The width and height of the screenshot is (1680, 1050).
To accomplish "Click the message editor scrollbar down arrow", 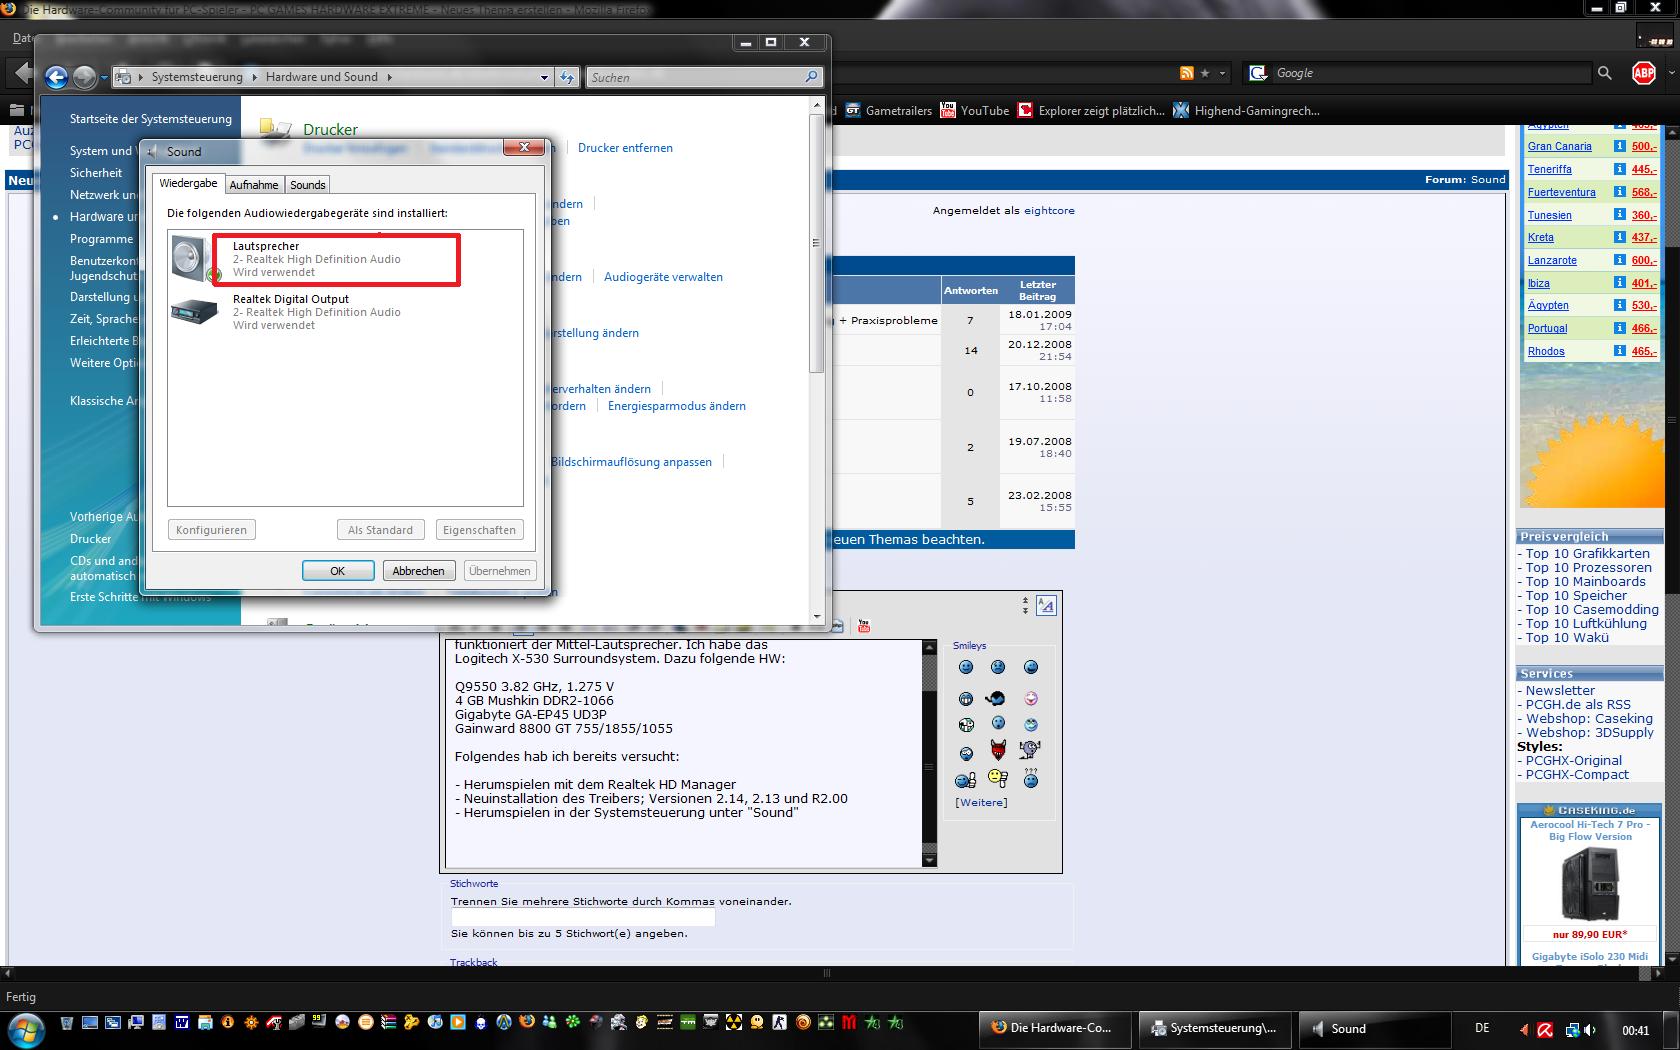I will pos(929,860).
